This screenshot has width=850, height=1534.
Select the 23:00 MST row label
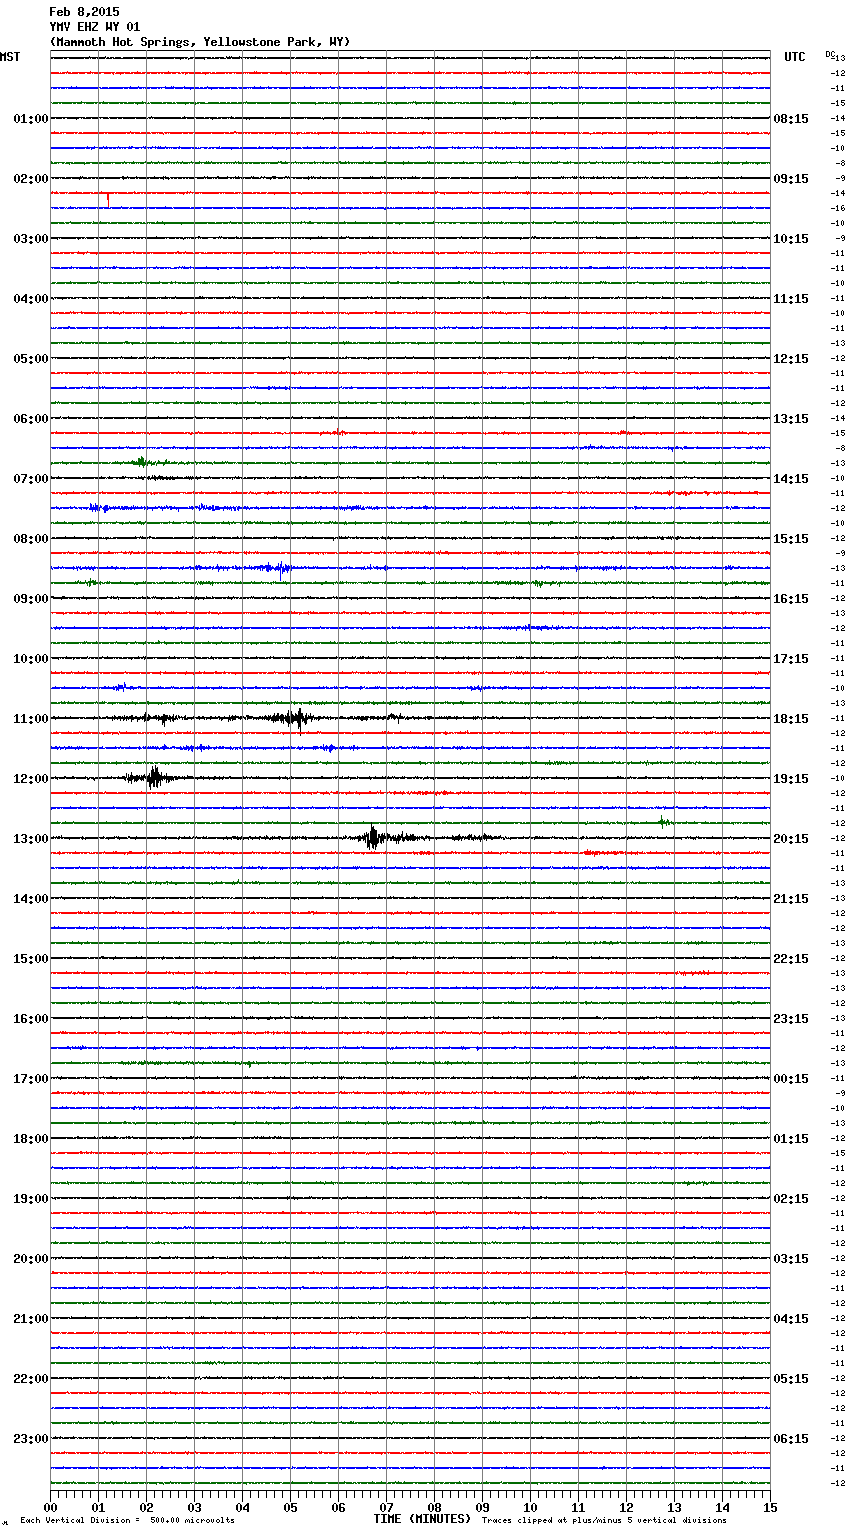point(31,1439)
